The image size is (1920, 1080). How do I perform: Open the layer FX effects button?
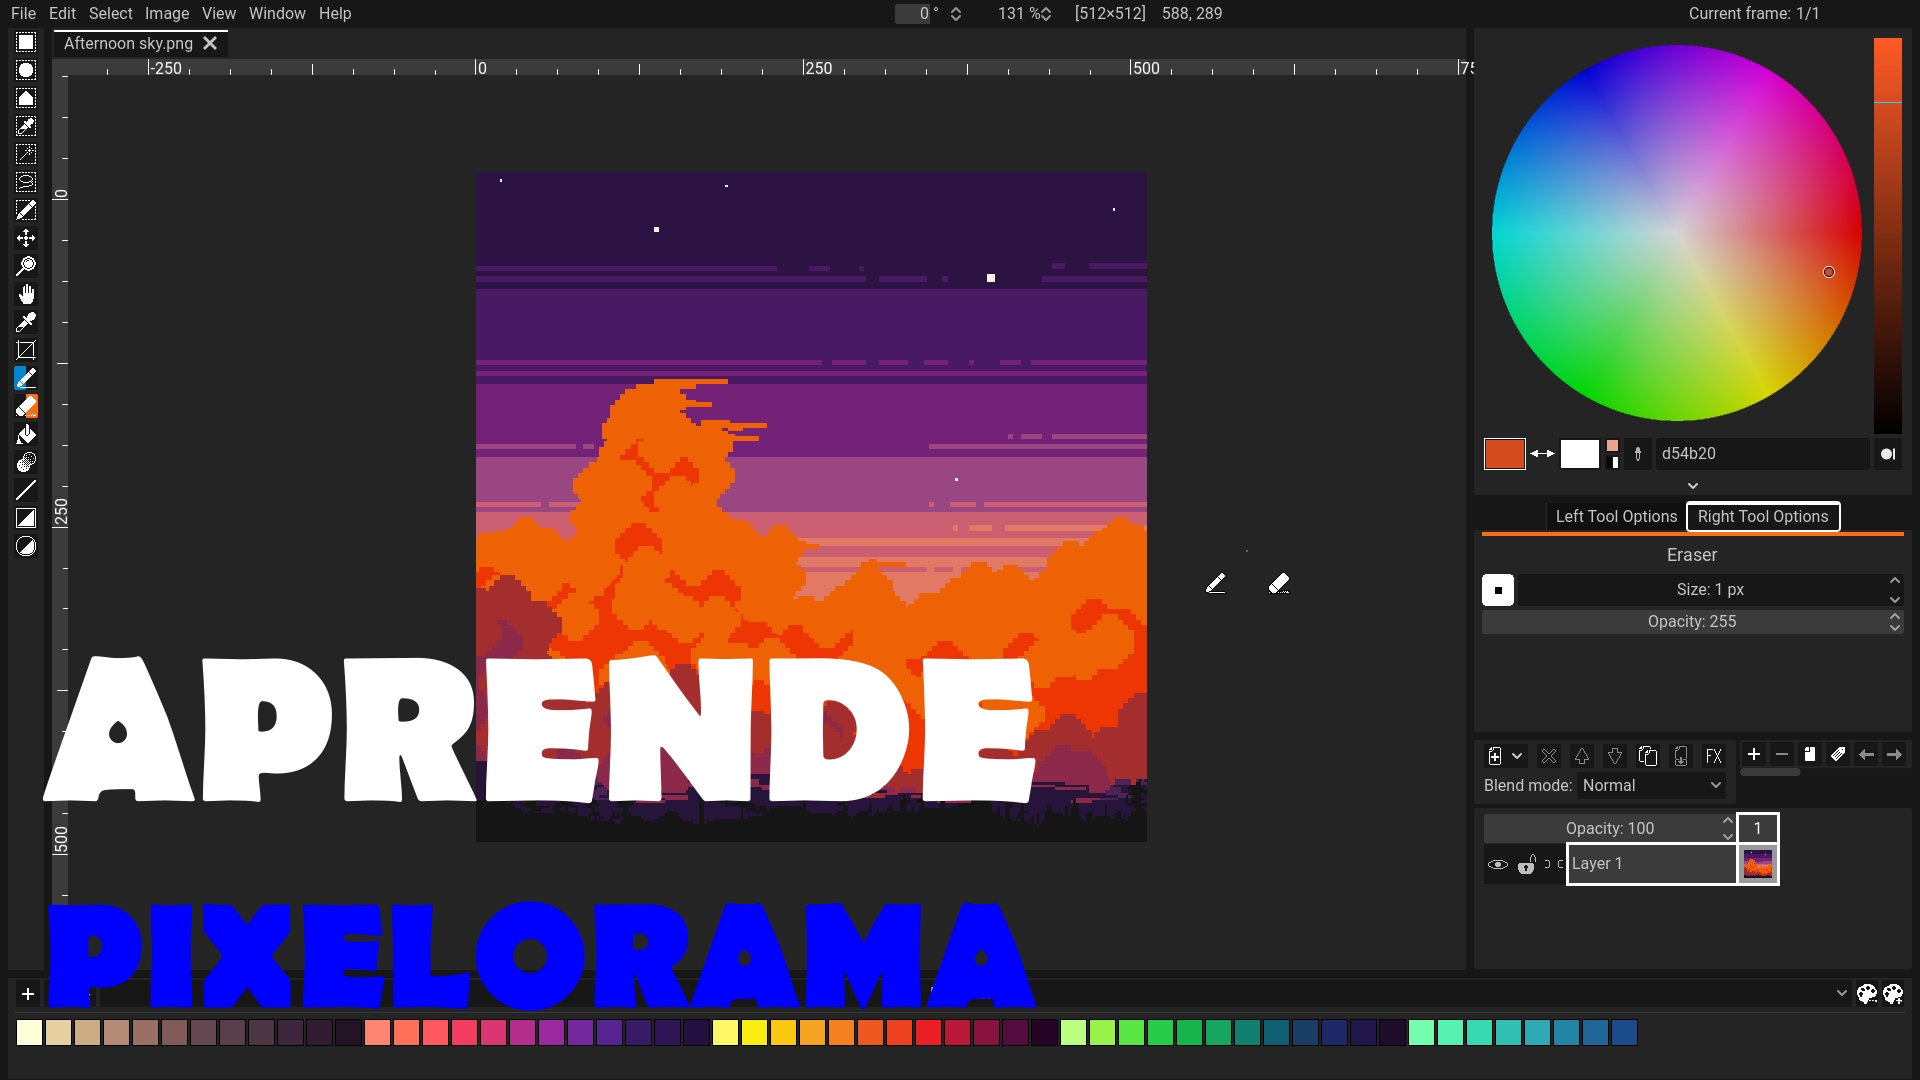(1713, 756)
